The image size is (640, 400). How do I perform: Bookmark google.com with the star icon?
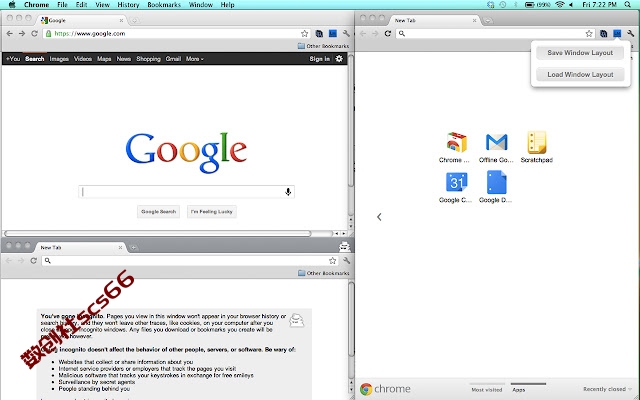(304, 34)
